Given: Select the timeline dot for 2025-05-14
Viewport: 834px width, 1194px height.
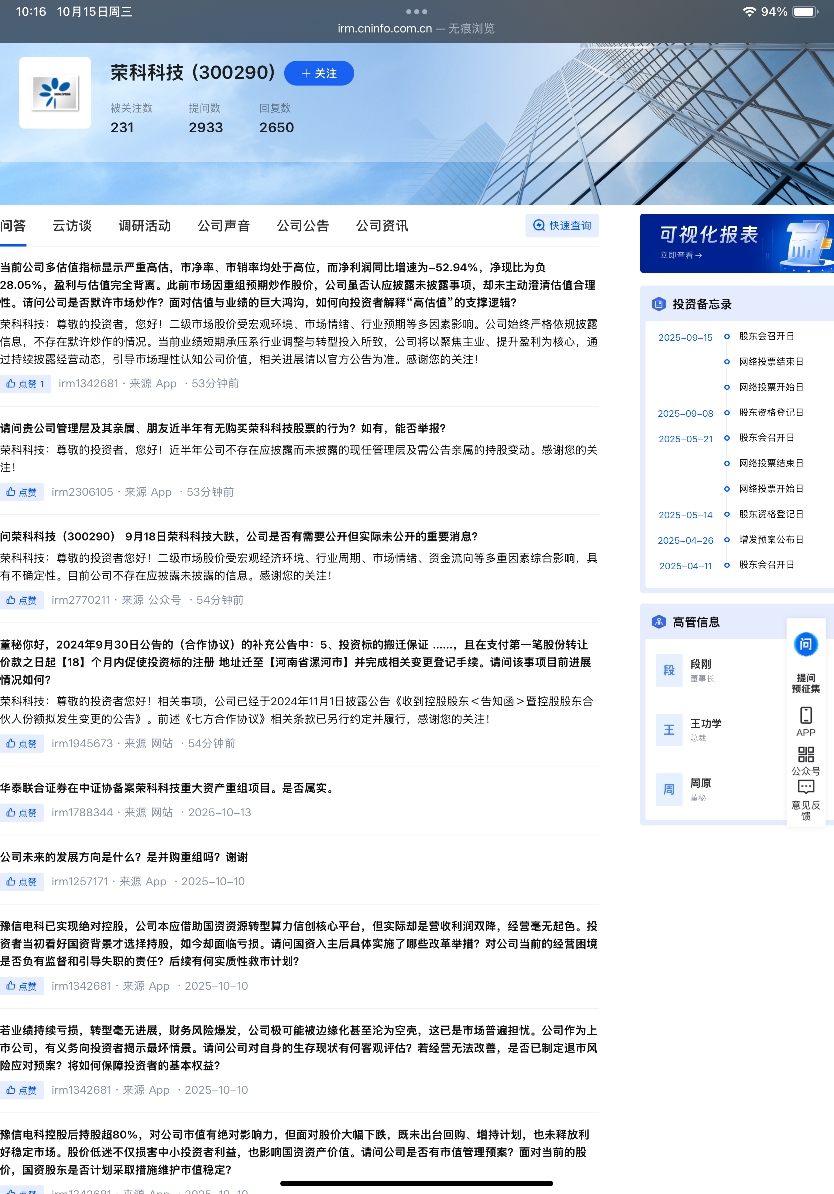Looking at the screenshot, I should point(727,514).
